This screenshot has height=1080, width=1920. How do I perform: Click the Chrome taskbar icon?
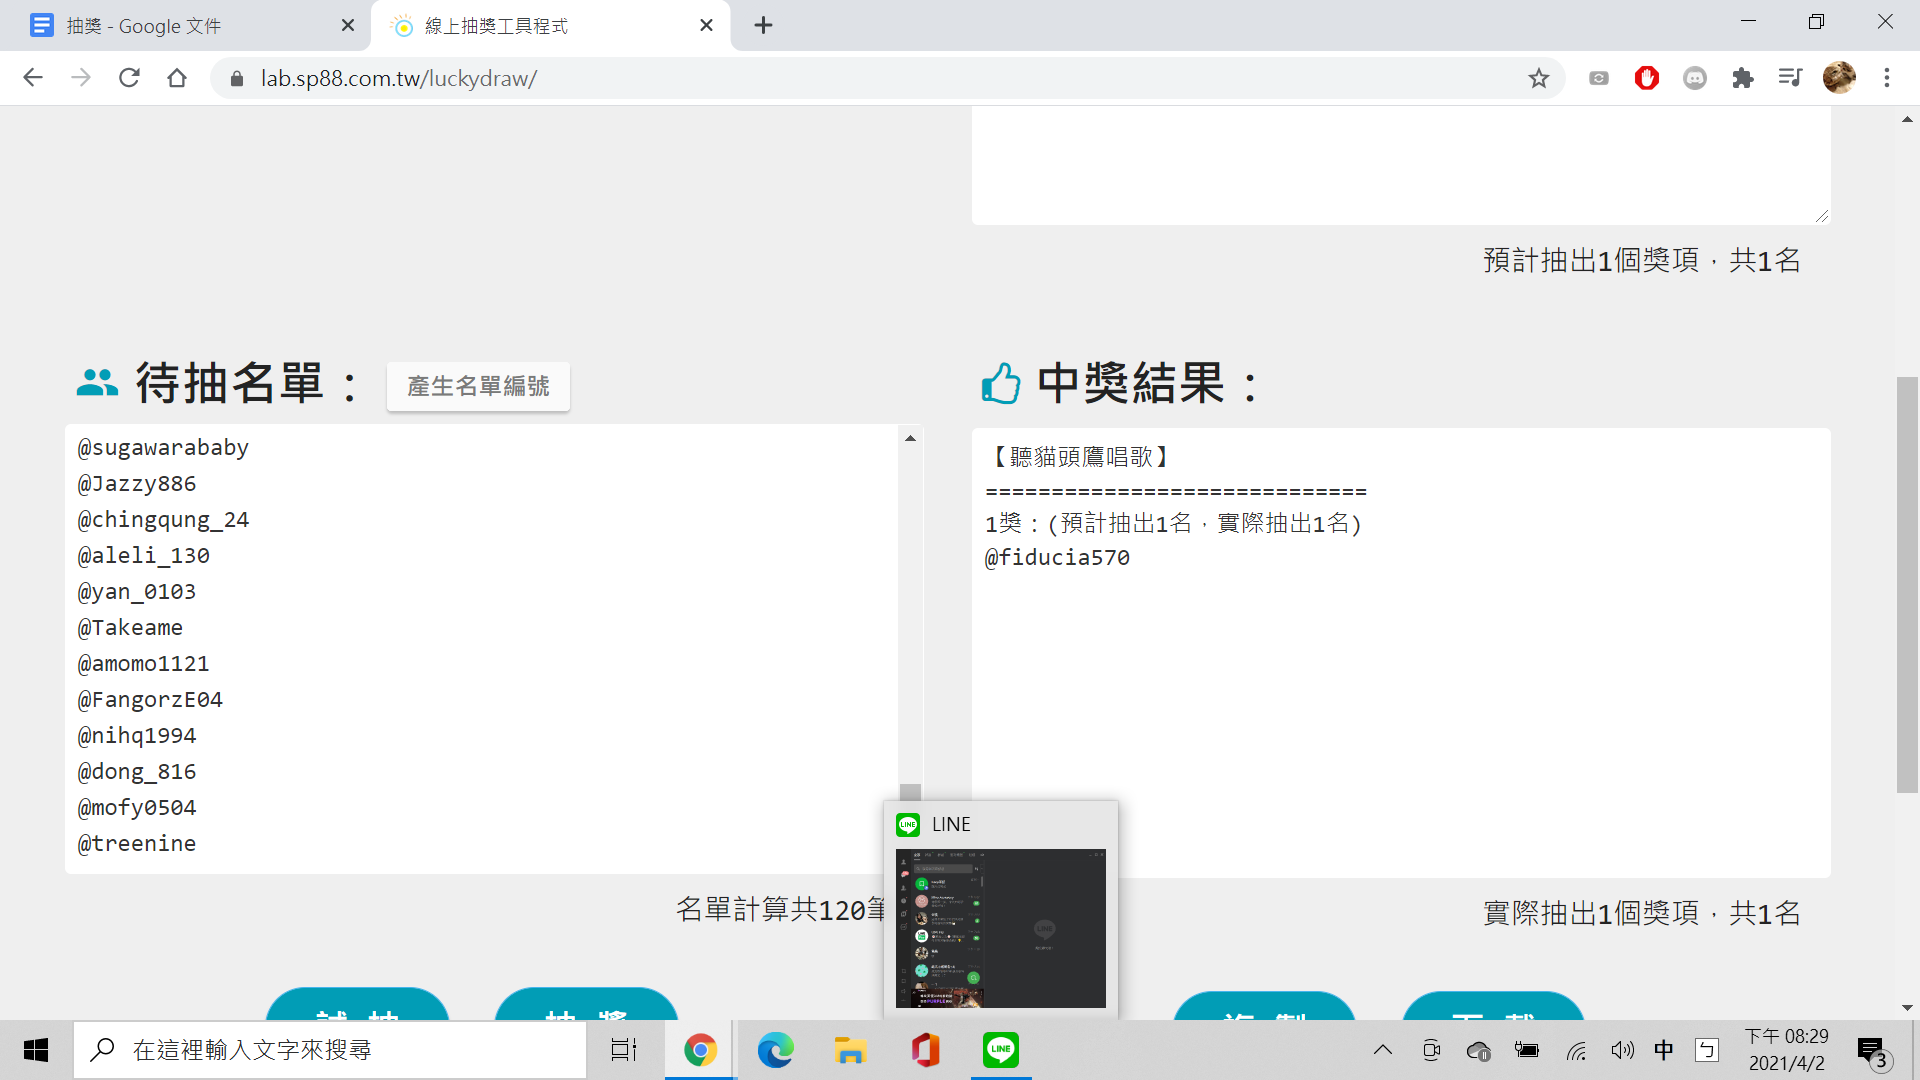tap(700, 1050)
